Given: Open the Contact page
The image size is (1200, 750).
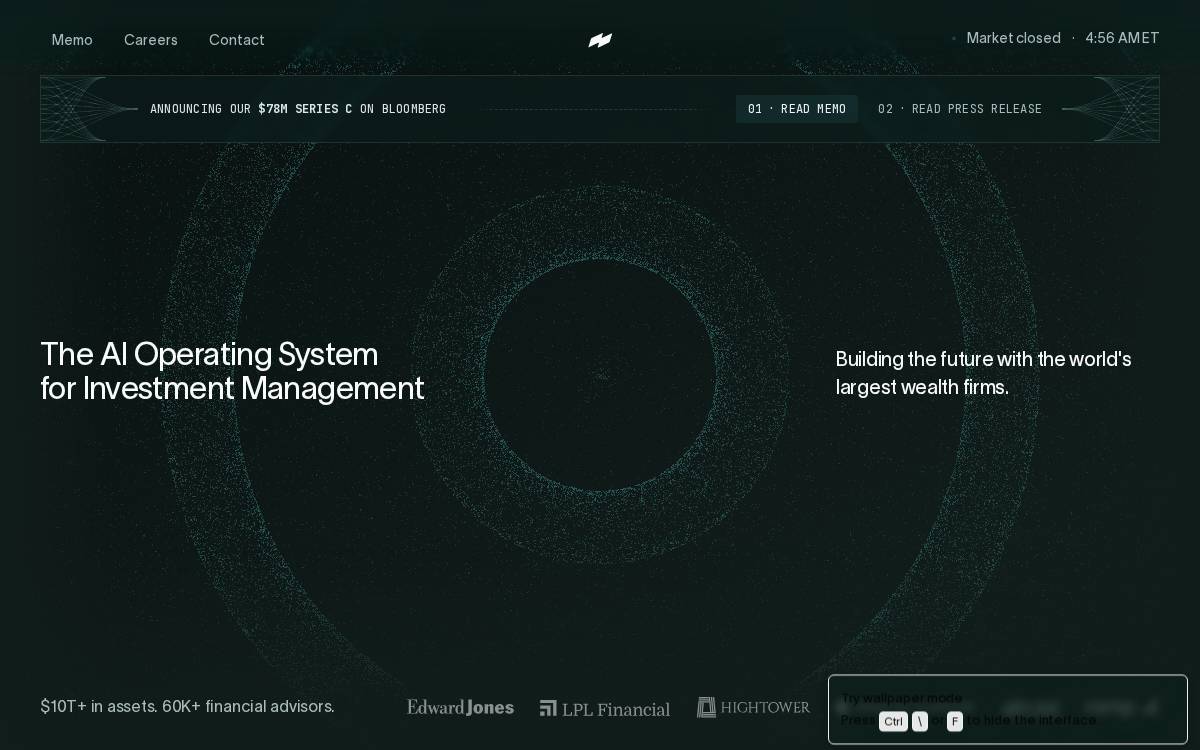Looking at the screenshot, I should click(x=237, y=40).
